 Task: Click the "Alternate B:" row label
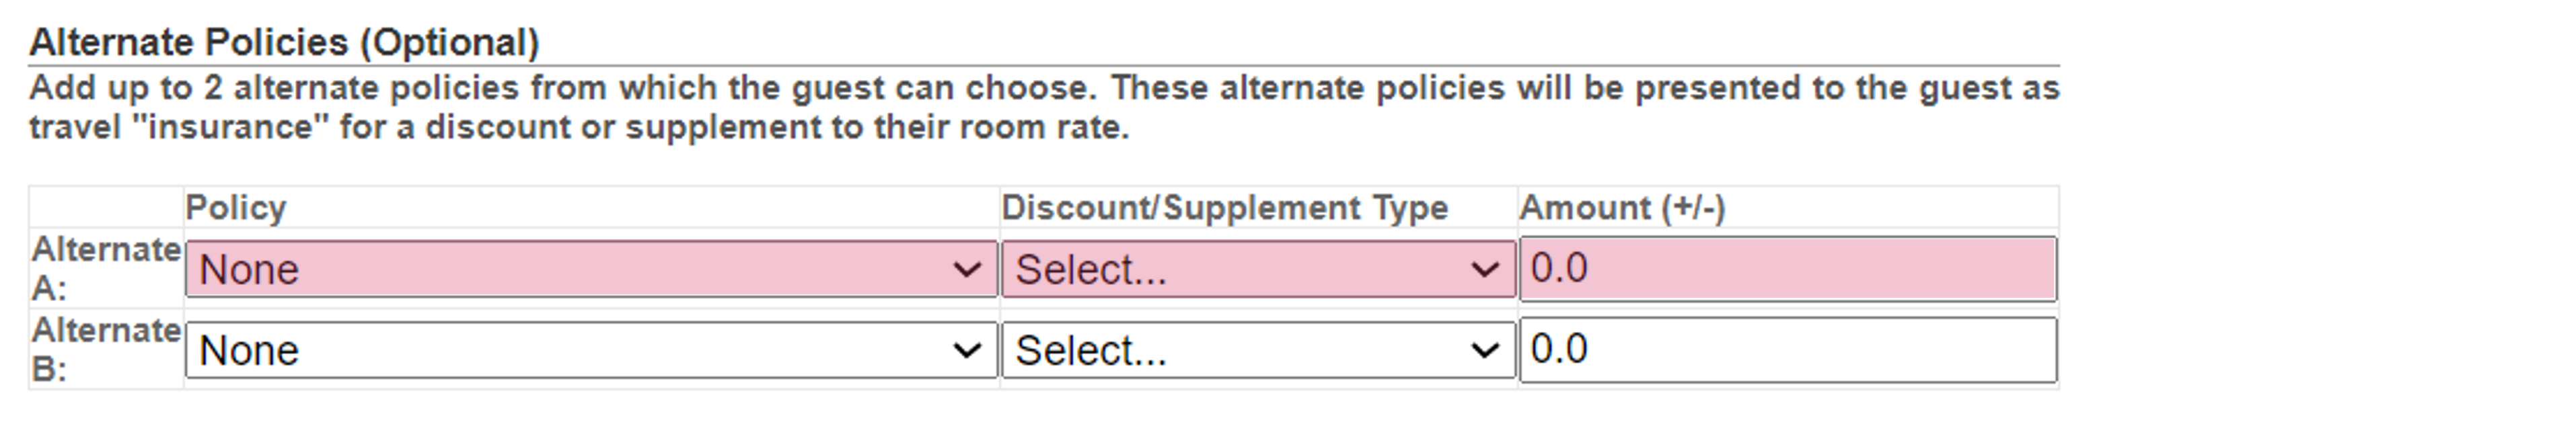pos(106,349)
